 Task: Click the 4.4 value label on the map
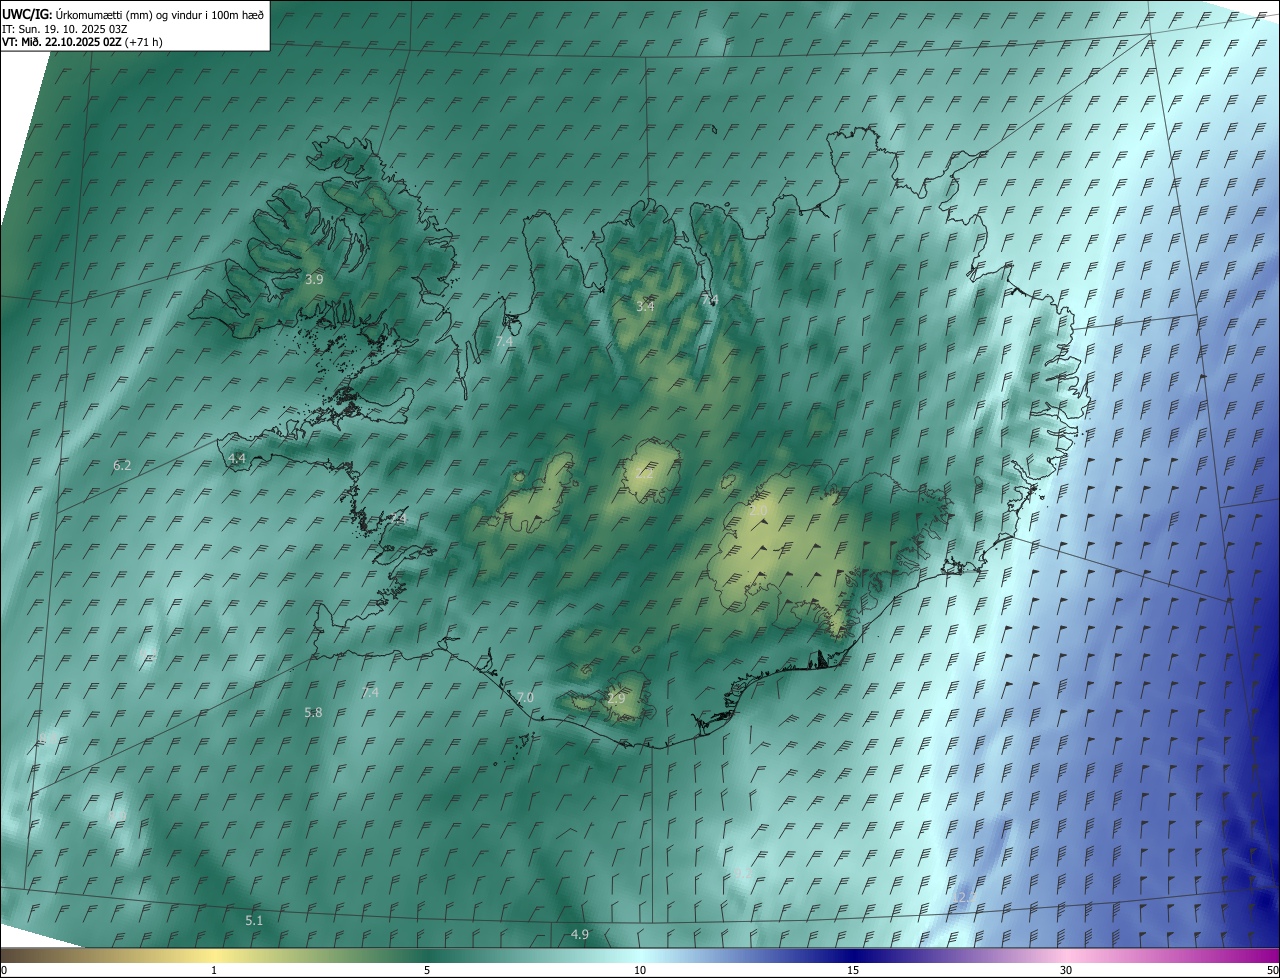(x=237, y=458)
